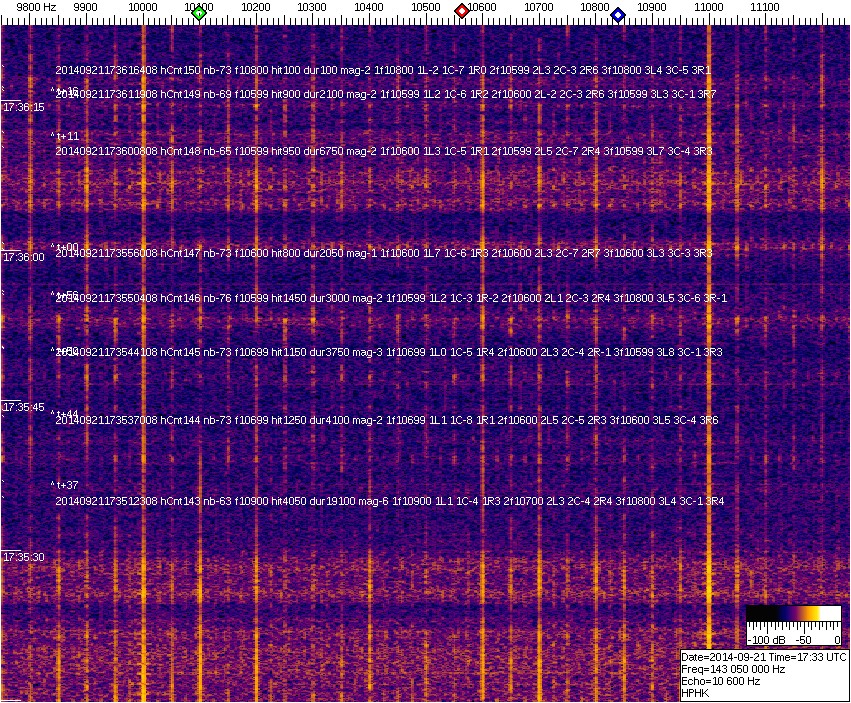Click the blue diamond frequency marker

[618, 15]
